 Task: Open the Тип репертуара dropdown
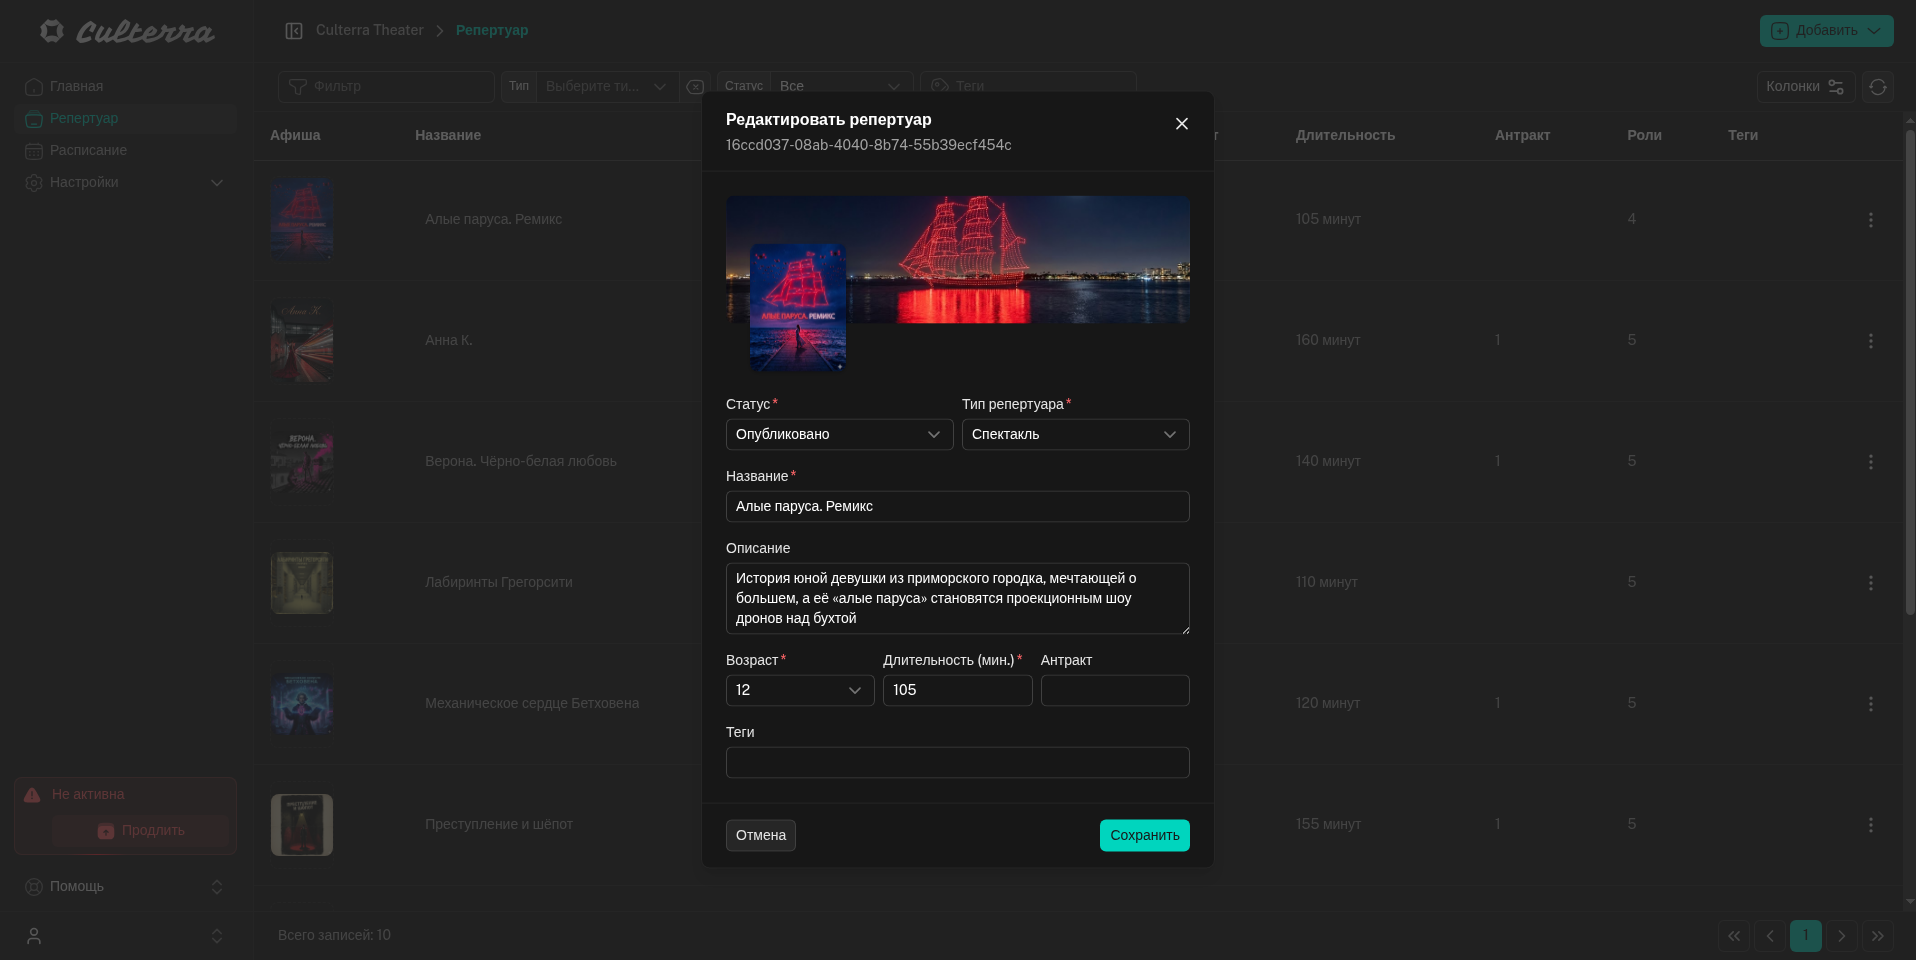[x=1074, y=435]
